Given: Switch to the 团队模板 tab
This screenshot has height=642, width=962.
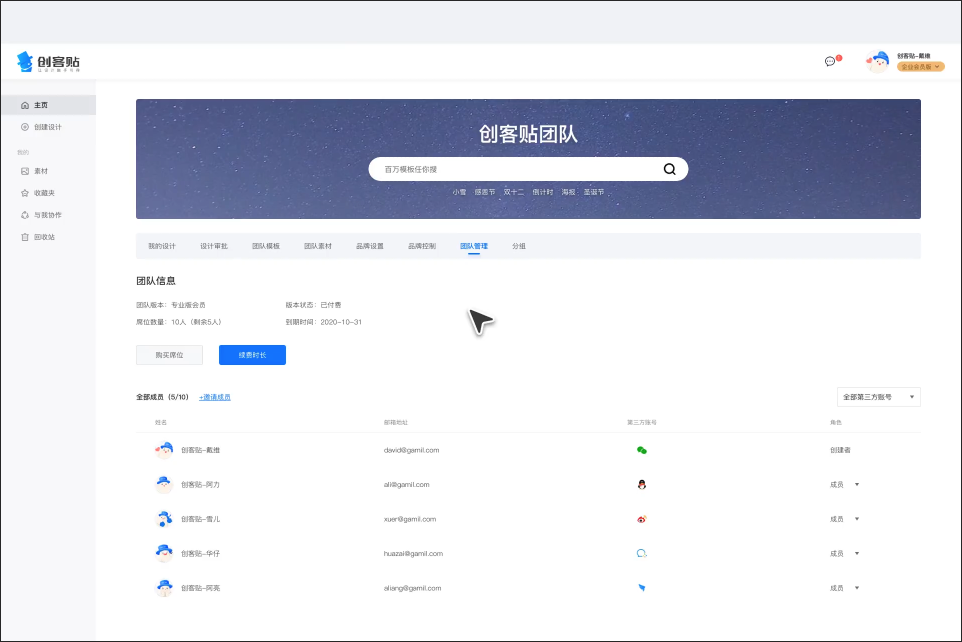Looking at the screenshot, I should tap(266, 245).
